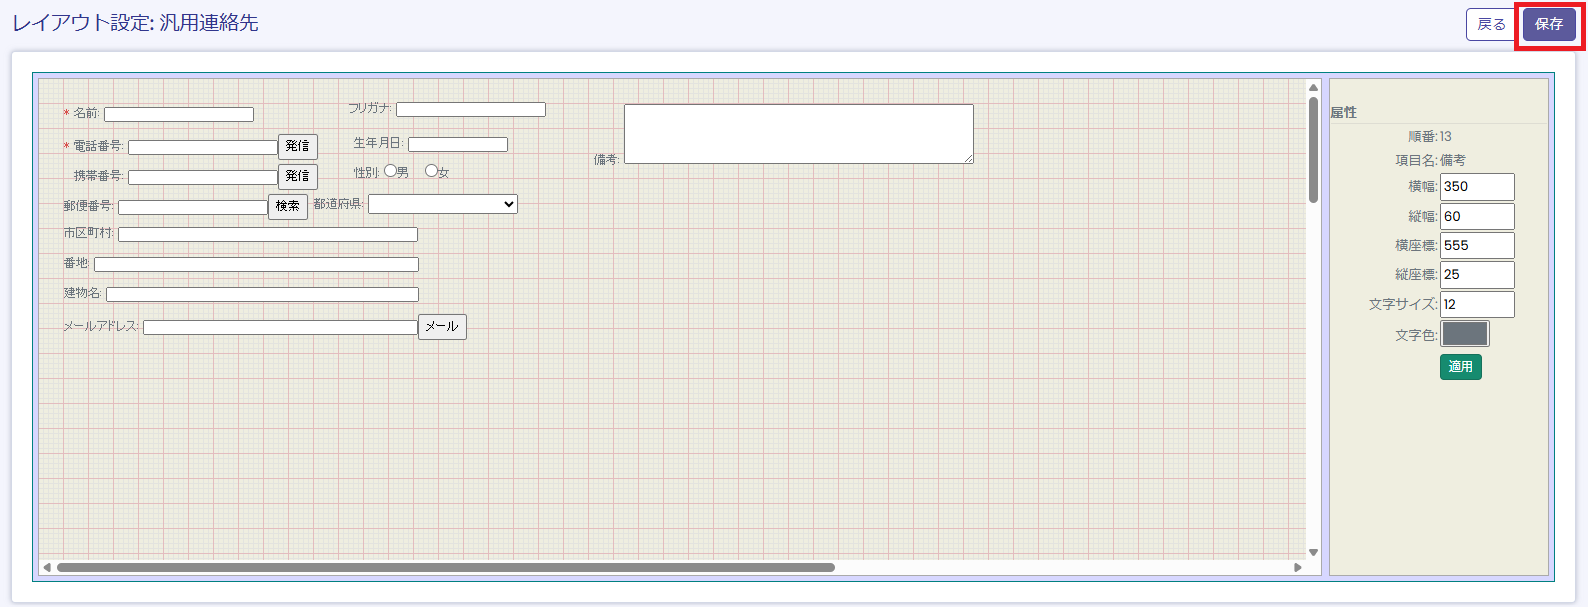This screenshot has height=607, width=1588.
Task: Open the 都道府県 dropdown
Action: tap(442, 204)
